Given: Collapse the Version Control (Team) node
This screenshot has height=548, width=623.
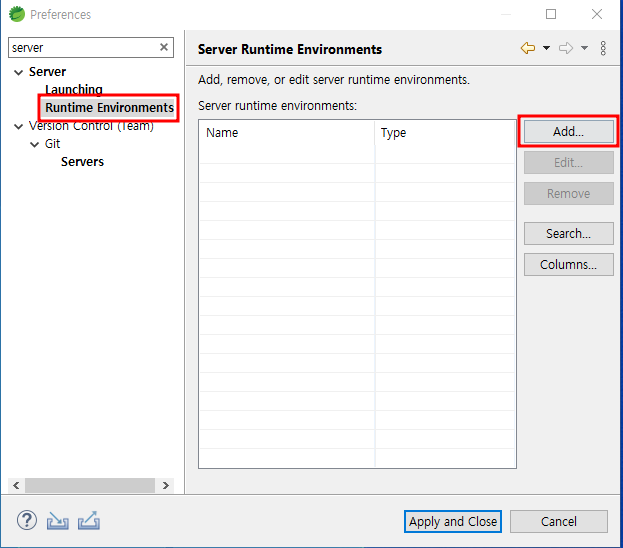Looking at the screenshot, I should tap(18, 126).
